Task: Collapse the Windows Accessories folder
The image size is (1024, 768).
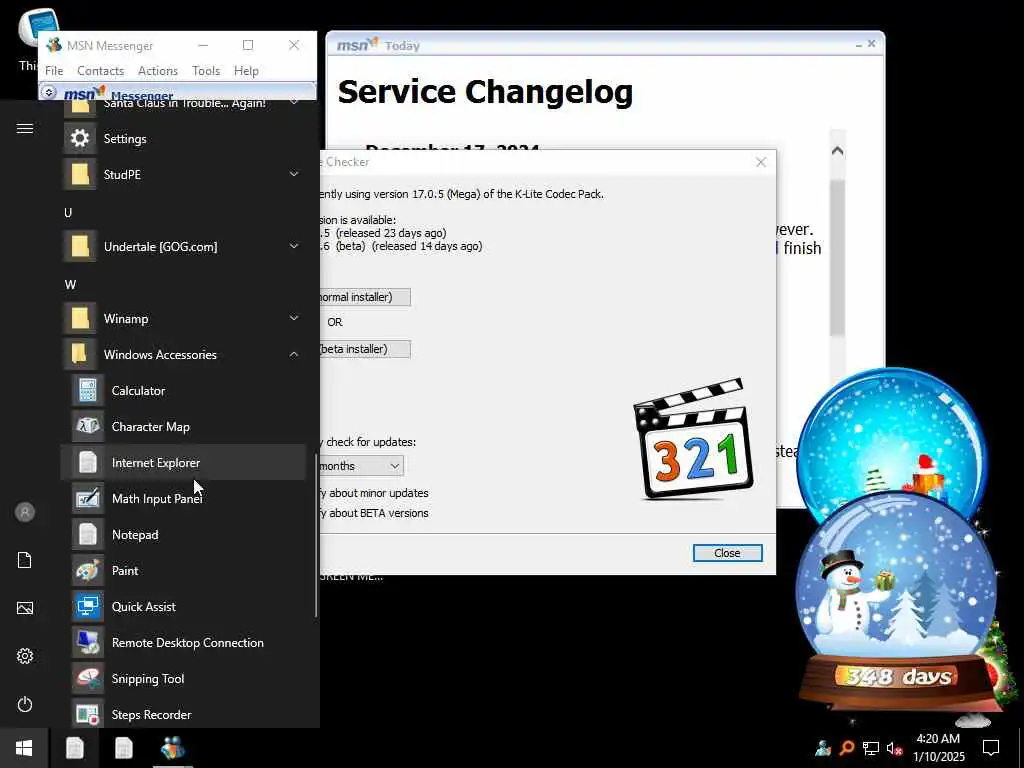Action: tap(294, 354)
